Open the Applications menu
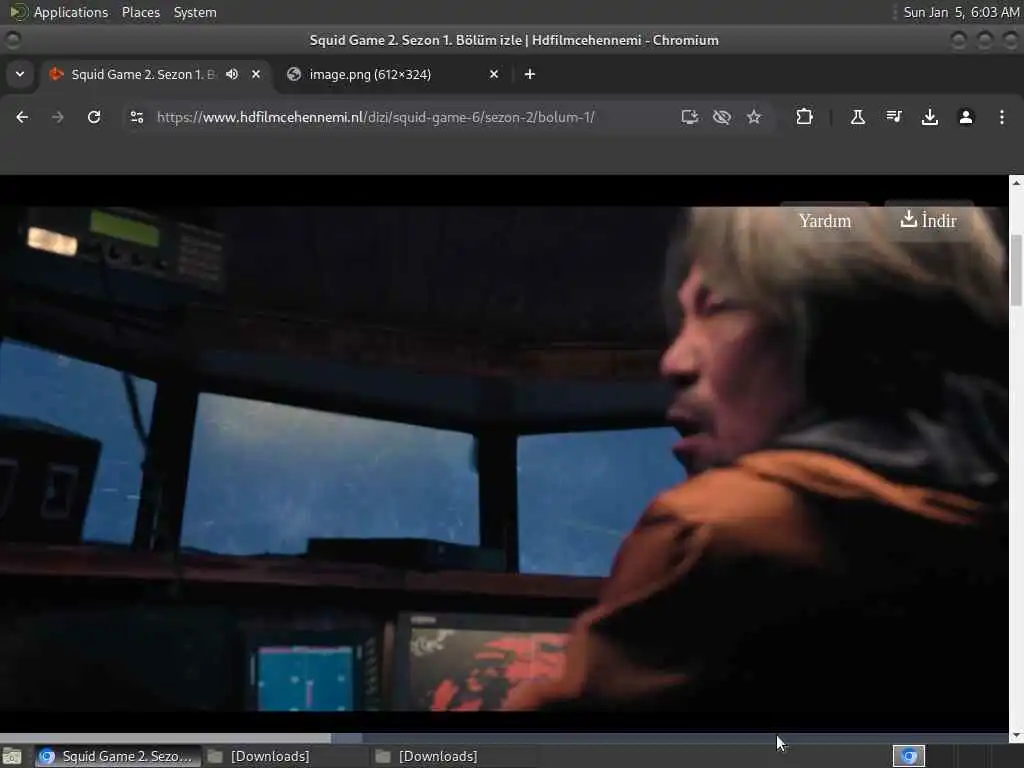 71,12
